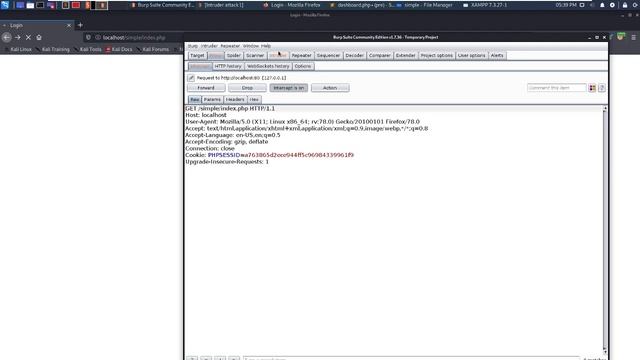This screenshot has width=640, height=360.
Task: Click the 'GET /simple/index.php HTTP/1.1' line
Action: [230, 109]
